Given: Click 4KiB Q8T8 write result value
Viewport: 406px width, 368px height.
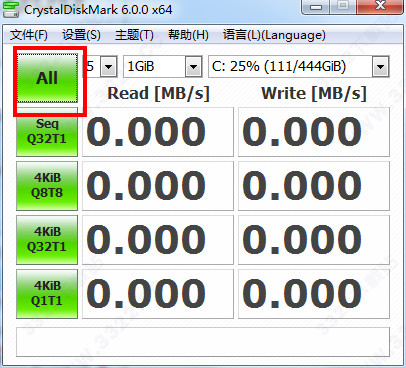Looking at the screenshot, I should point(314,186).
